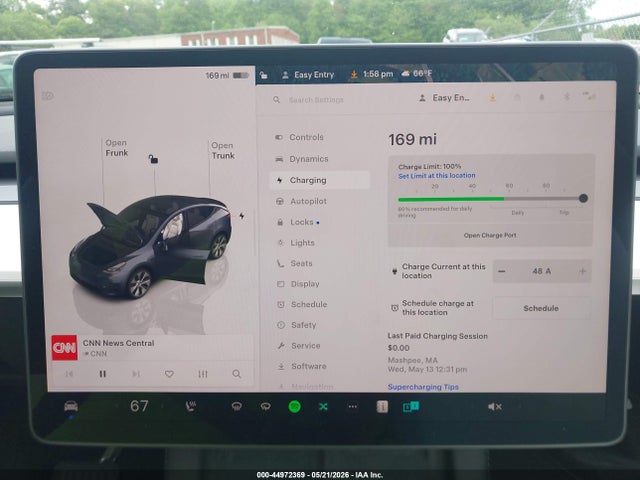Image resolution: width=640 pixels, height=480 pixels.
Task: Tap the notifications bell icon
Action: 542,98
